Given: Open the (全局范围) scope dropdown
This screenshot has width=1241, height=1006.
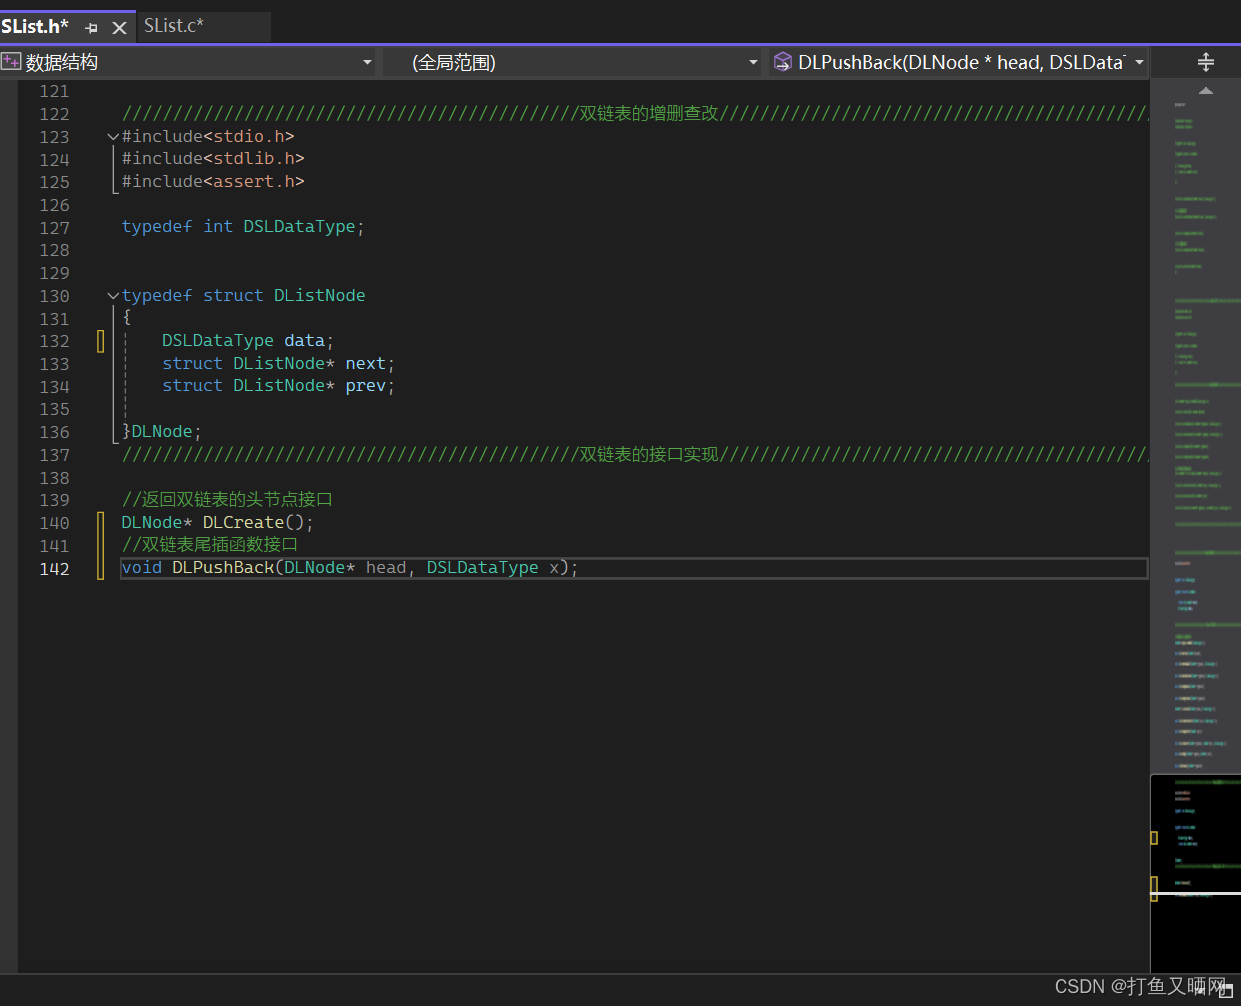Looking at the screenshot, I should pos(753,62).
